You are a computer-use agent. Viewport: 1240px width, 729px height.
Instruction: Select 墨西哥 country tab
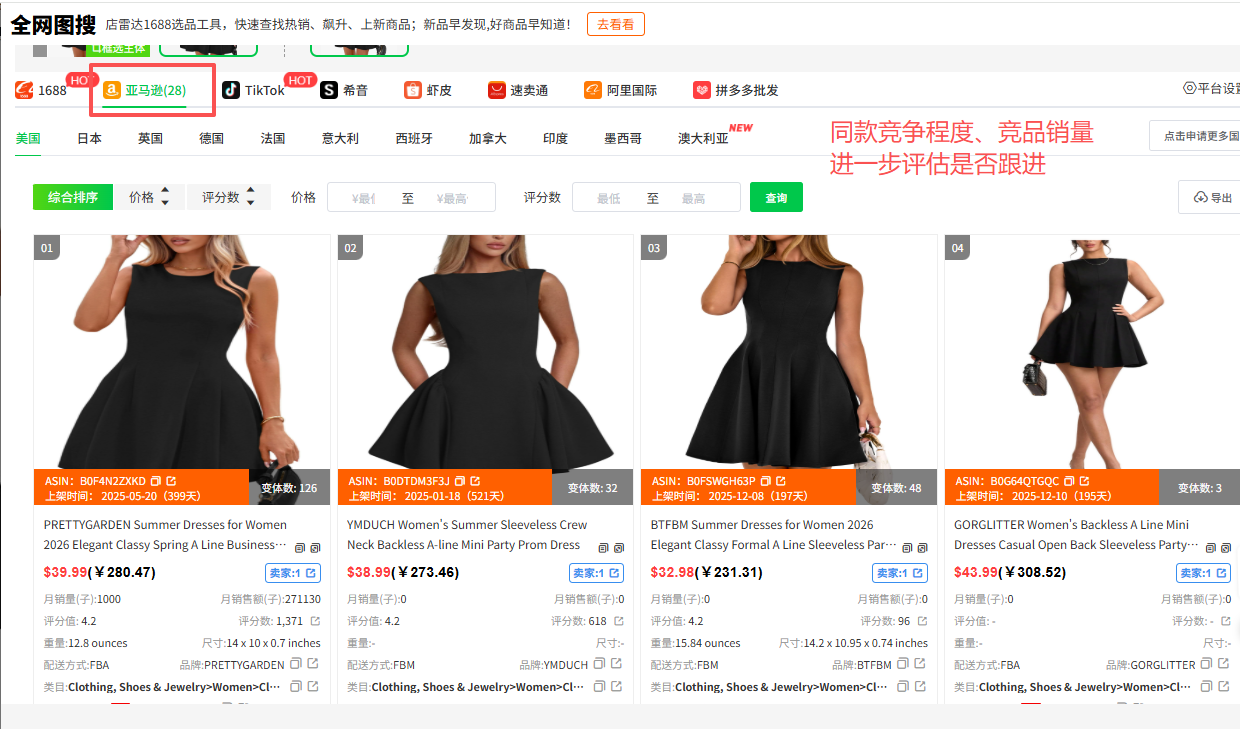pyautogui.click(x=623, y=138)
